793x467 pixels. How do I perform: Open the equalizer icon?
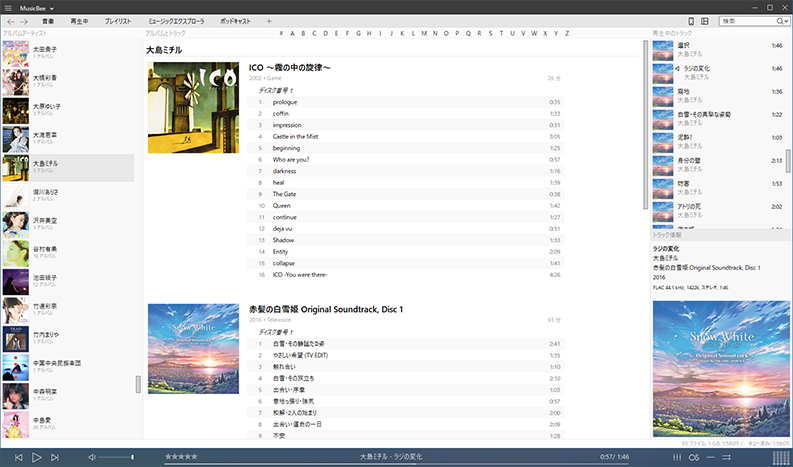click(677, 457)
